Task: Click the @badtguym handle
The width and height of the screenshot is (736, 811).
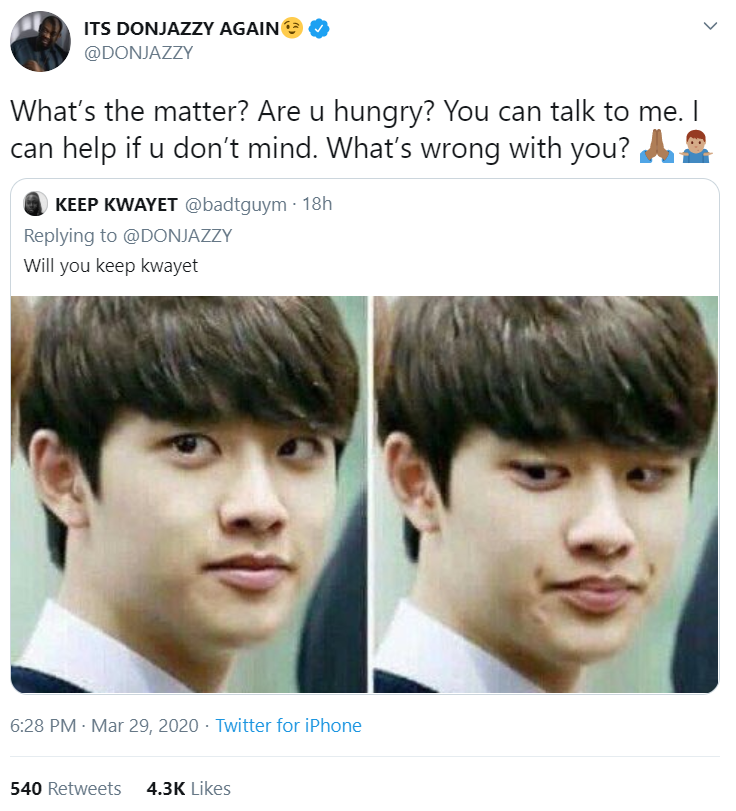Action: (236, 205)
